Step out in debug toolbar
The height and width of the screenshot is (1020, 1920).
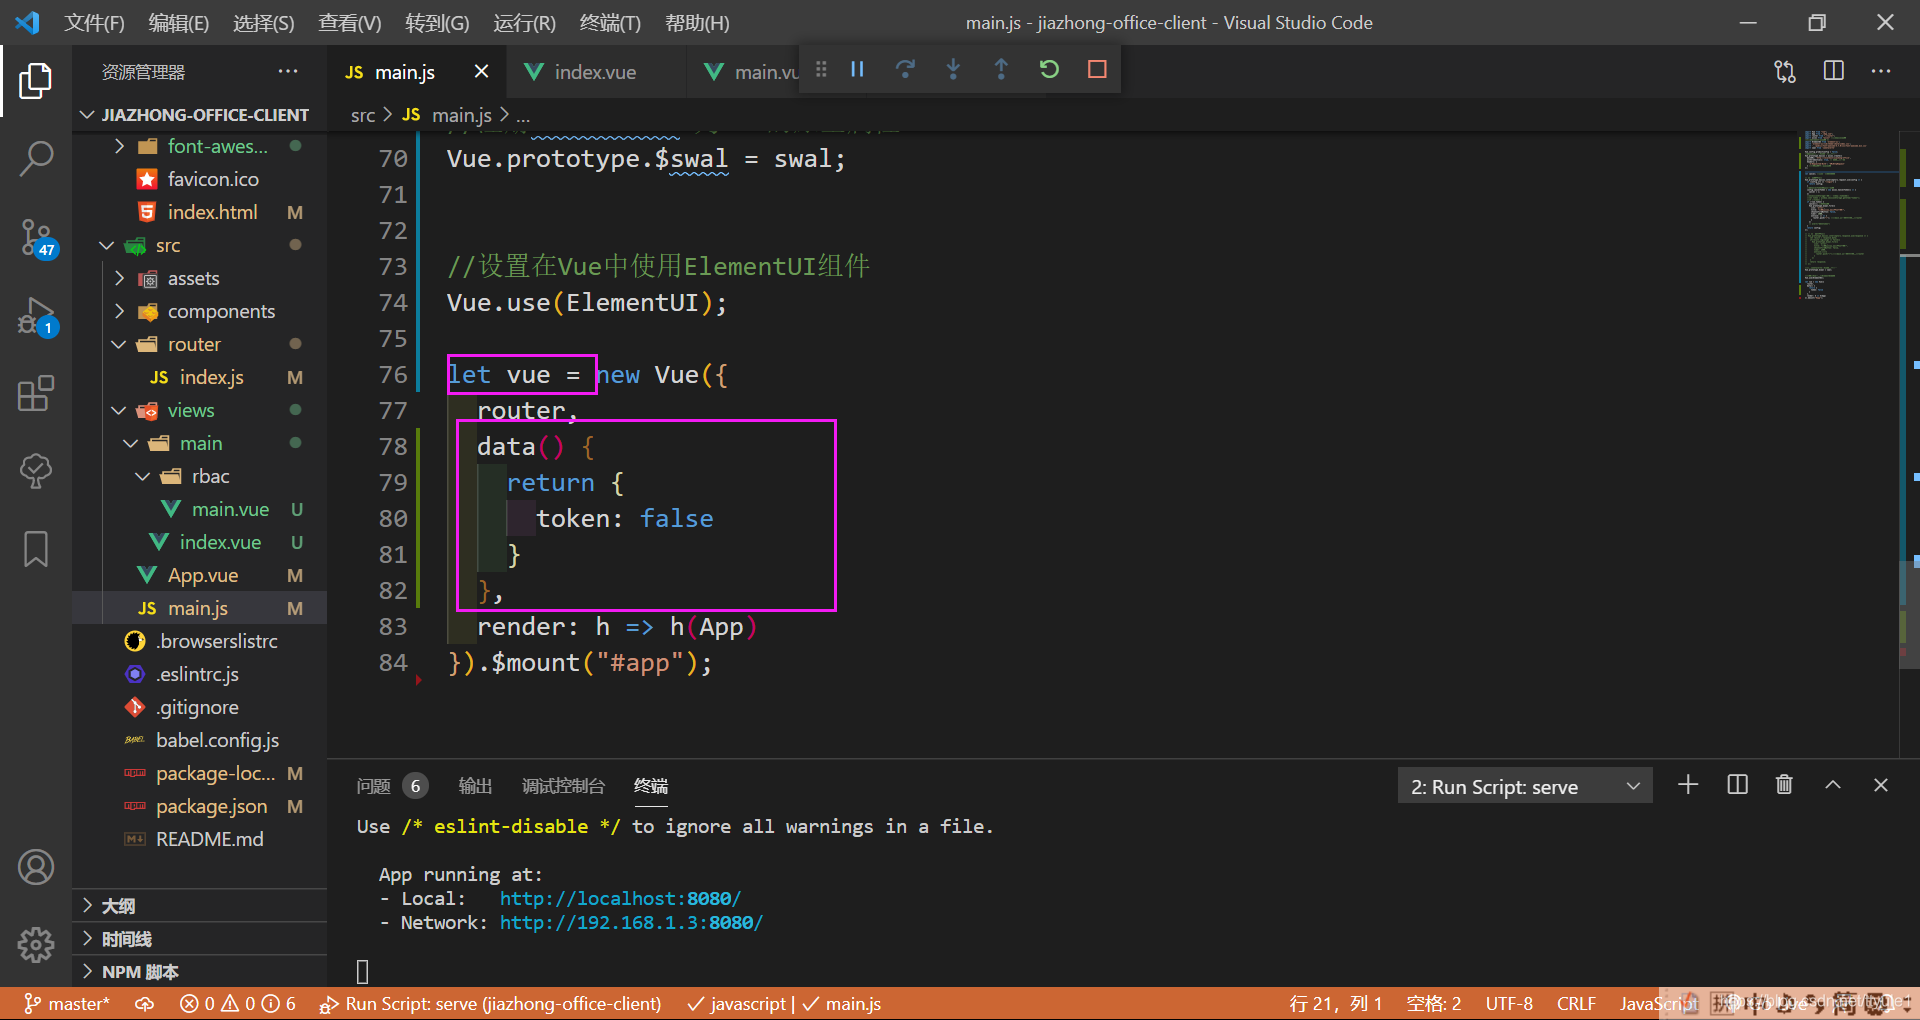pyautogui.click(x=1001, y=69)
